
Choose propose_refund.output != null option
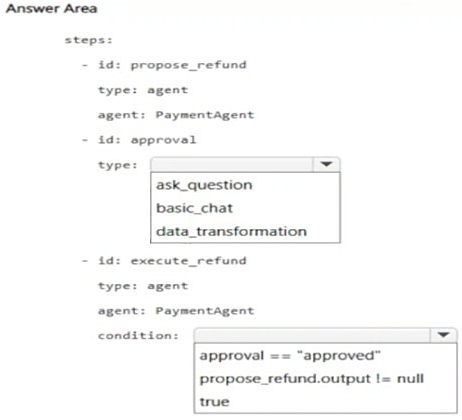tap(312, 379)
